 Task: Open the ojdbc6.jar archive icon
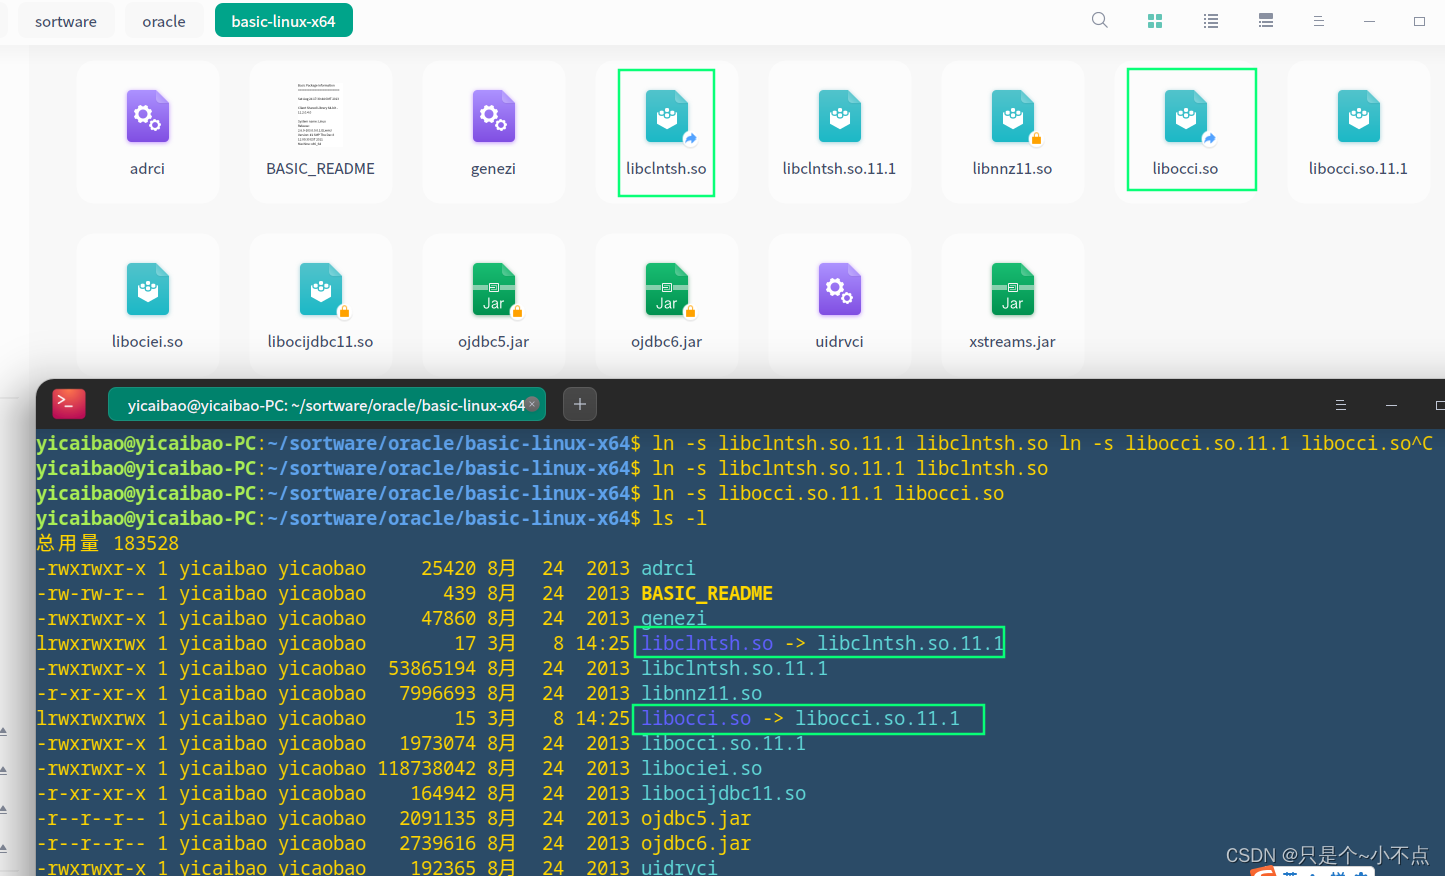tap(666, 290)
